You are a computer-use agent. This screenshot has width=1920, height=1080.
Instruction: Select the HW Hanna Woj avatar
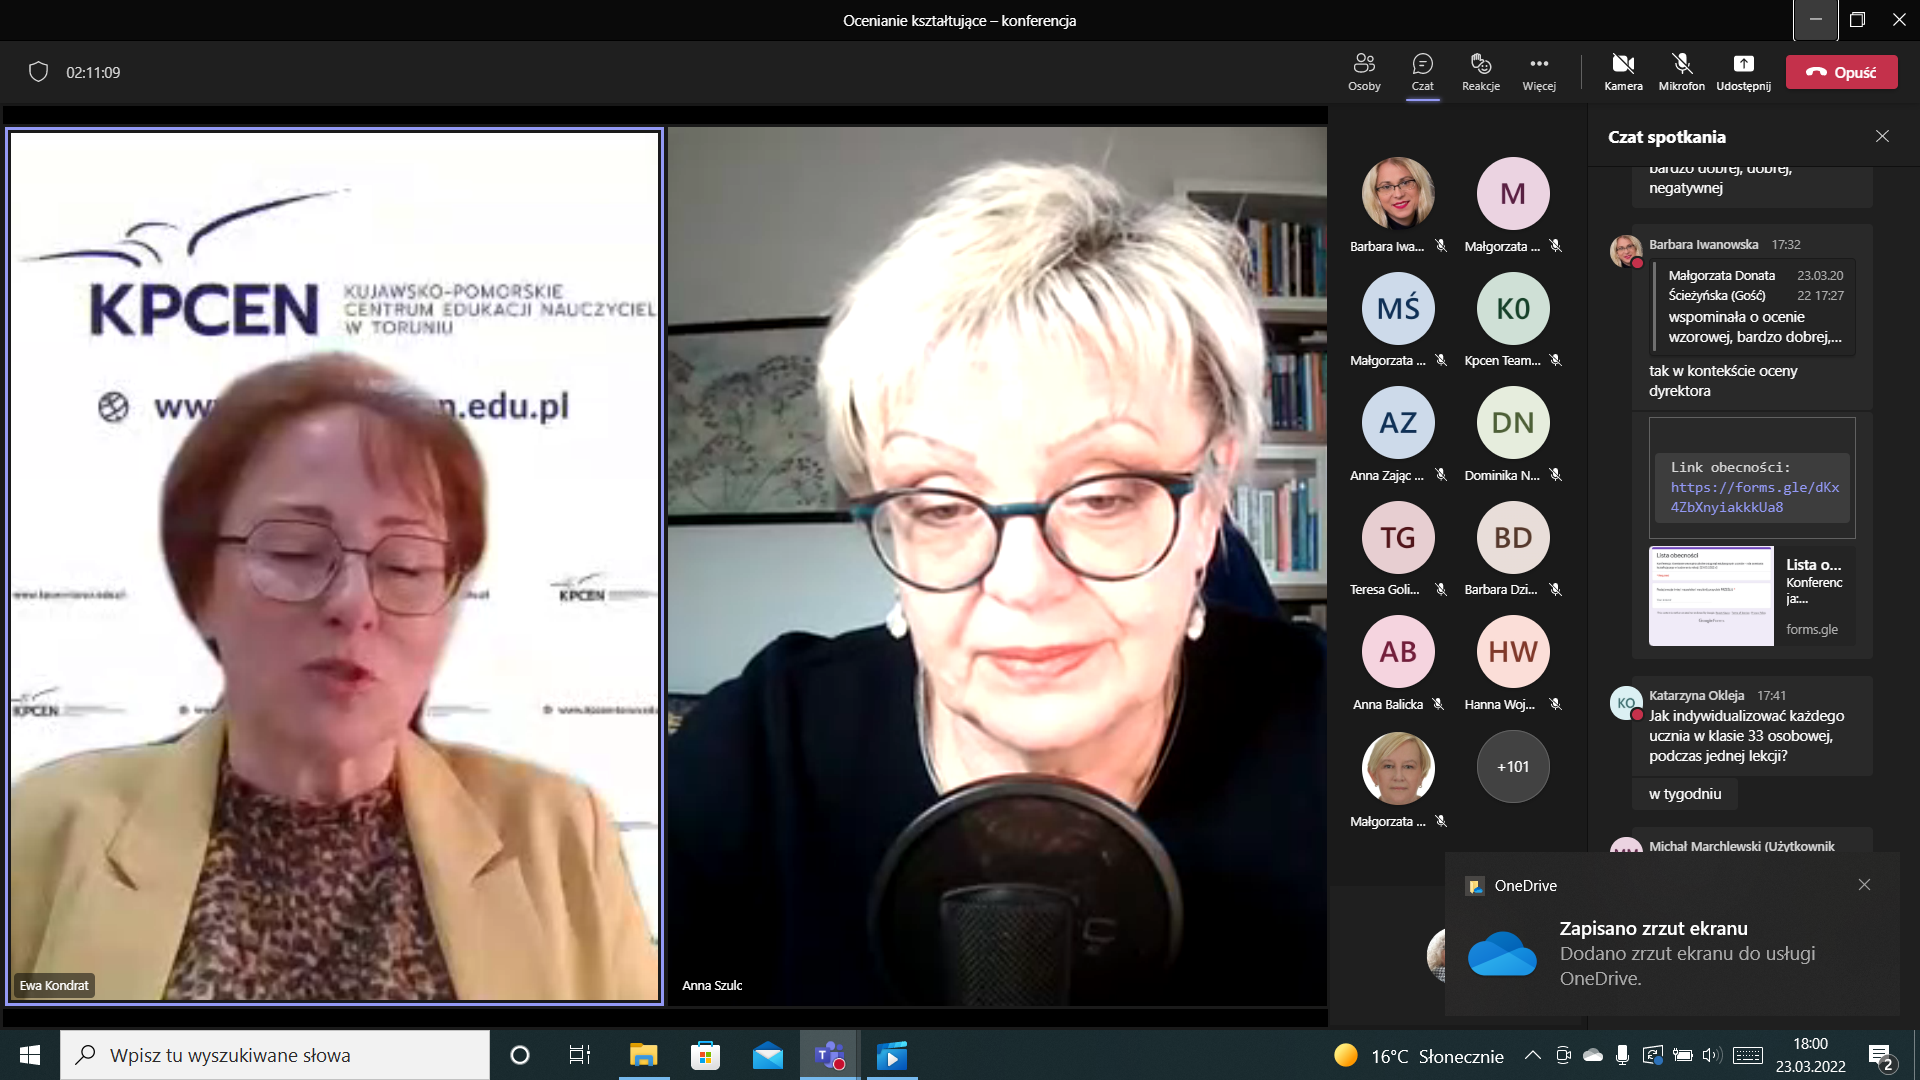[x=1513, y=651]
